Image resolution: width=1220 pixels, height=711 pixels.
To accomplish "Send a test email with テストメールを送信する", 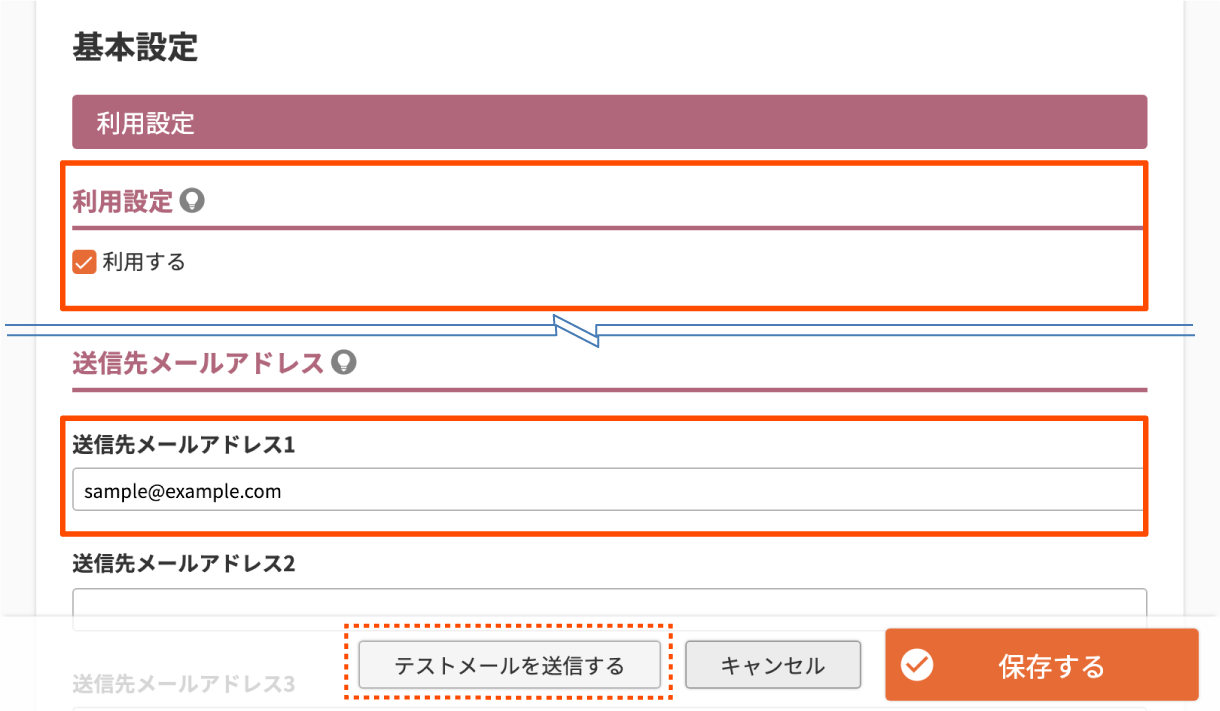I will (509, 665).
